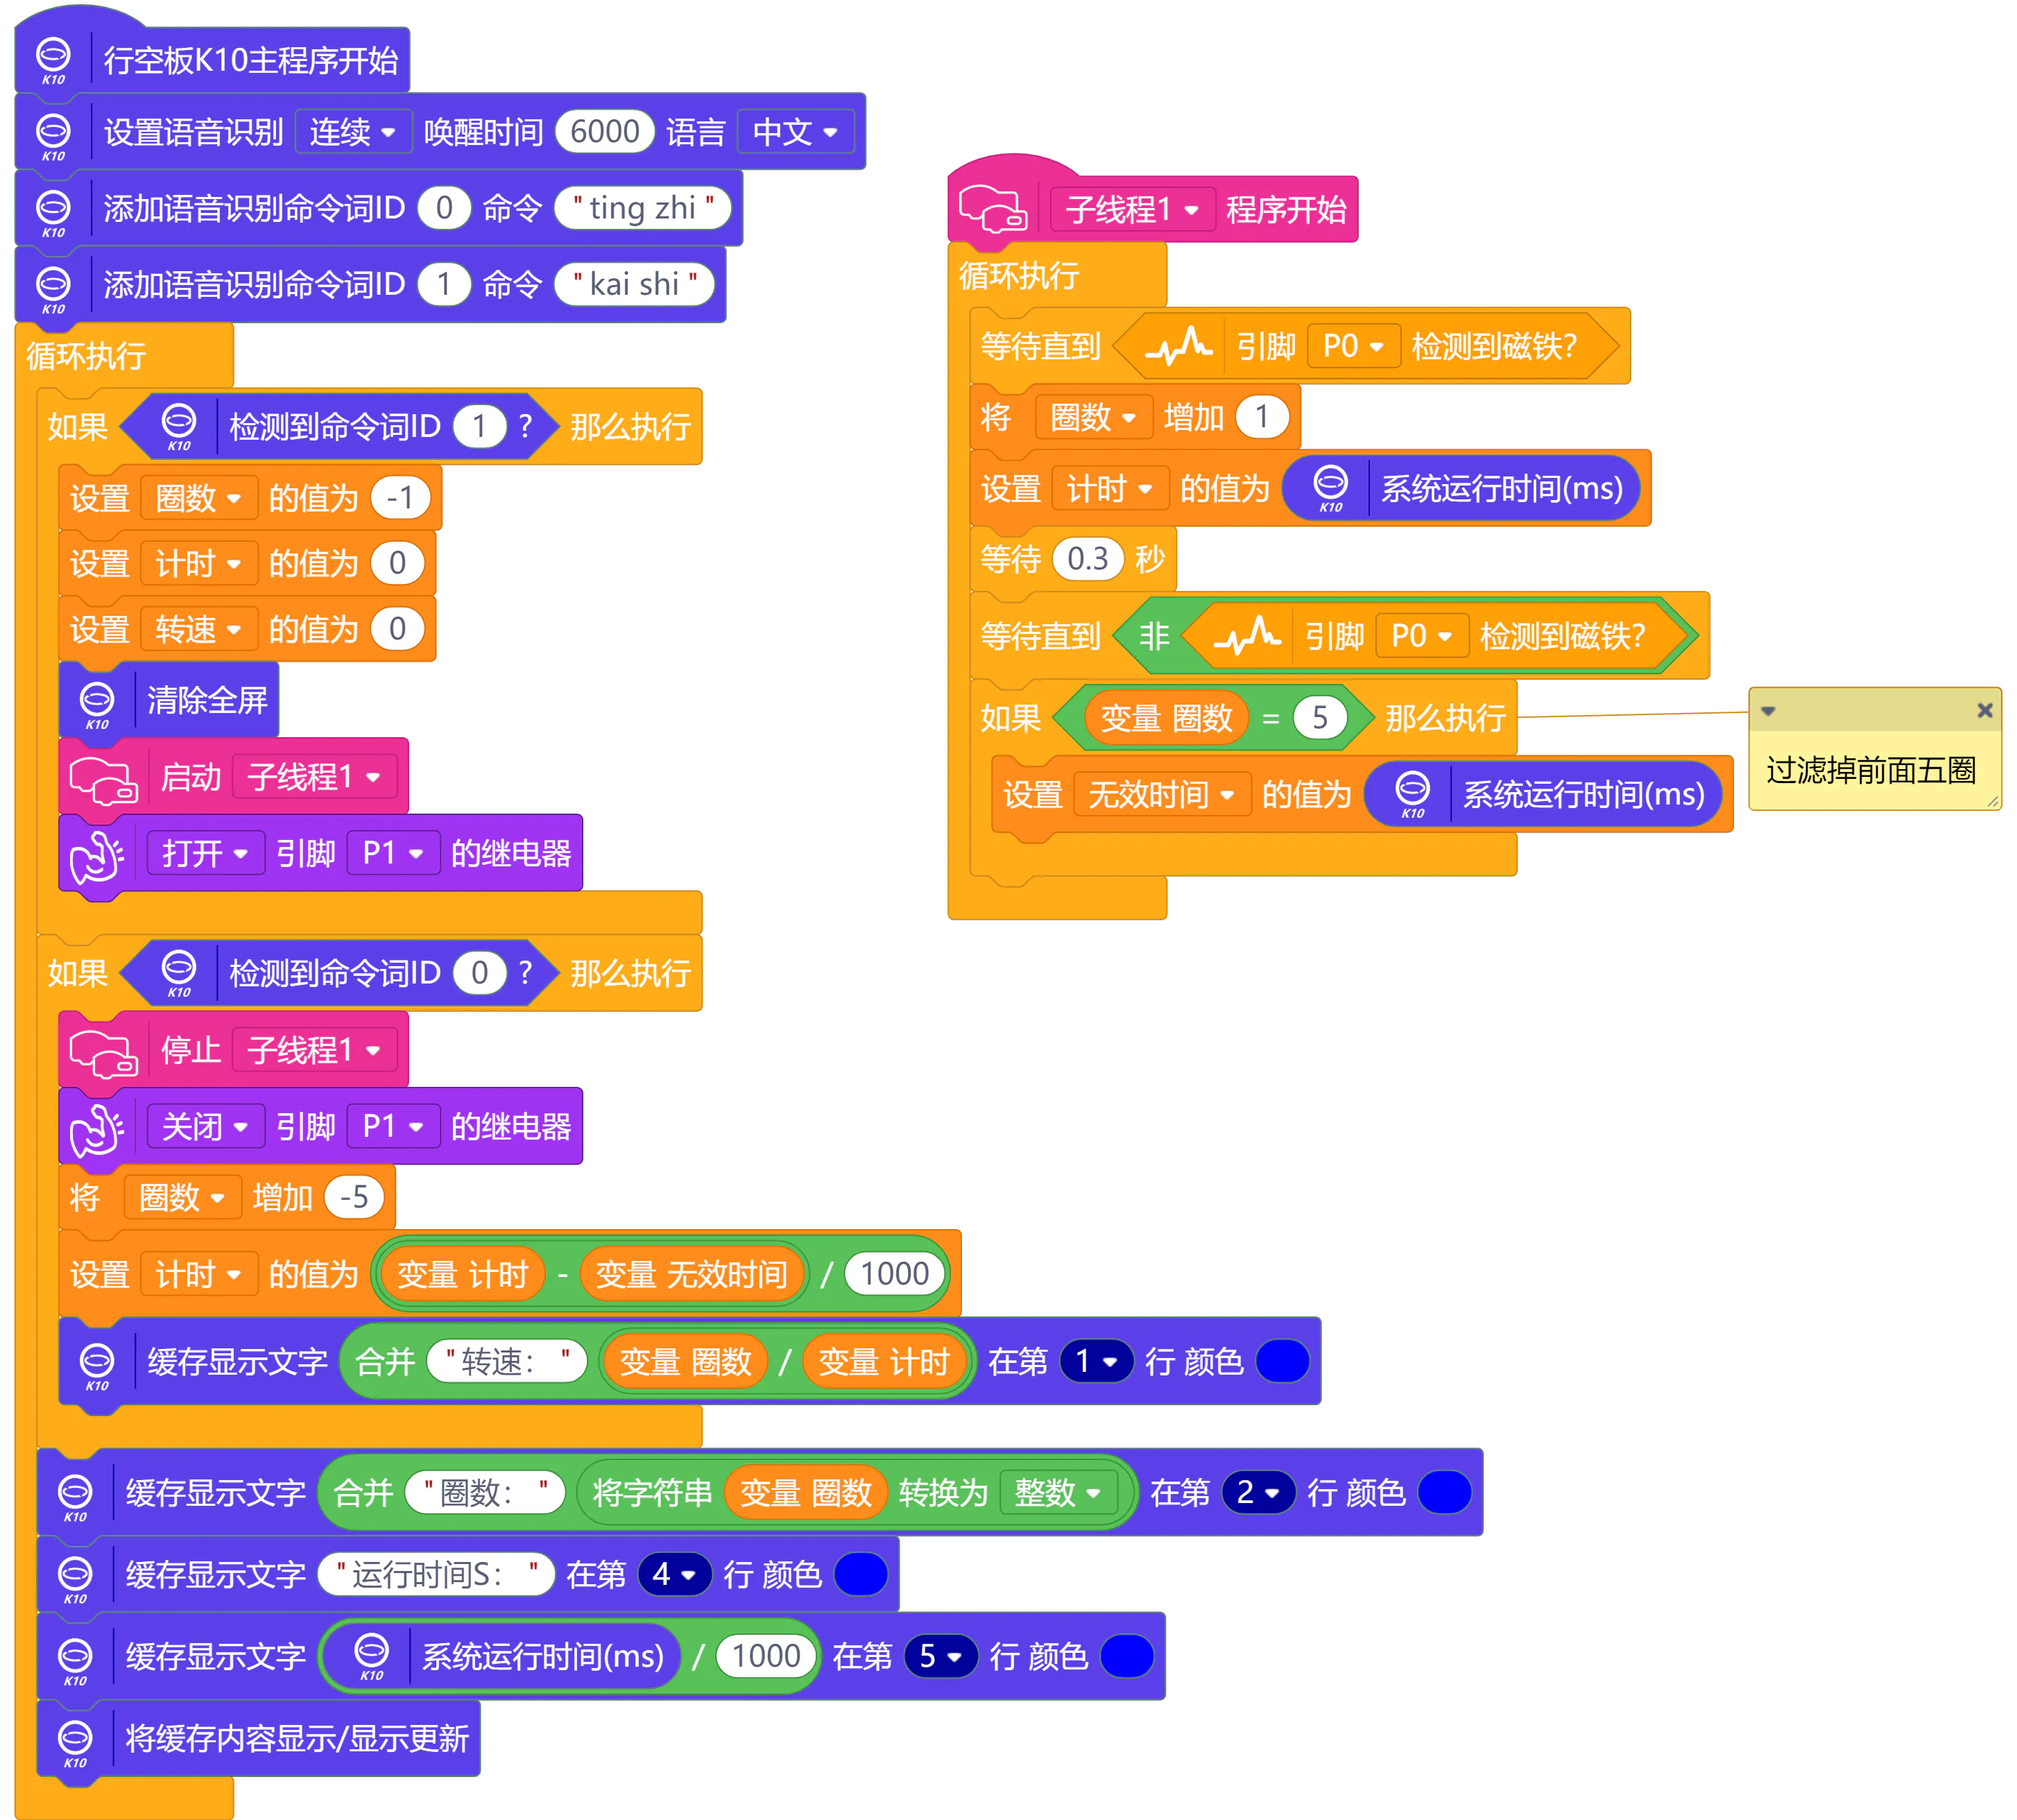Click the K10 icon on 设置语音识别 block
This screenshot has width=2017, height=1820.
pyautogui.click(x=53, y=137)
